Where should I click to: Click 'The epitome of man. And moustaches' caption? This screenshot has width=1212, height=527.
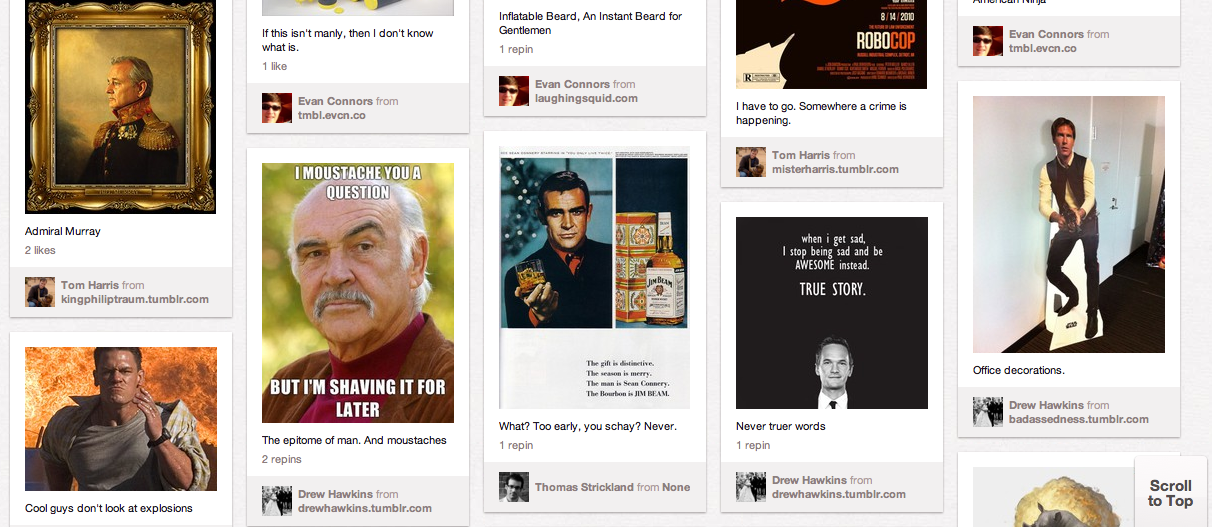(x=354, y=440)
